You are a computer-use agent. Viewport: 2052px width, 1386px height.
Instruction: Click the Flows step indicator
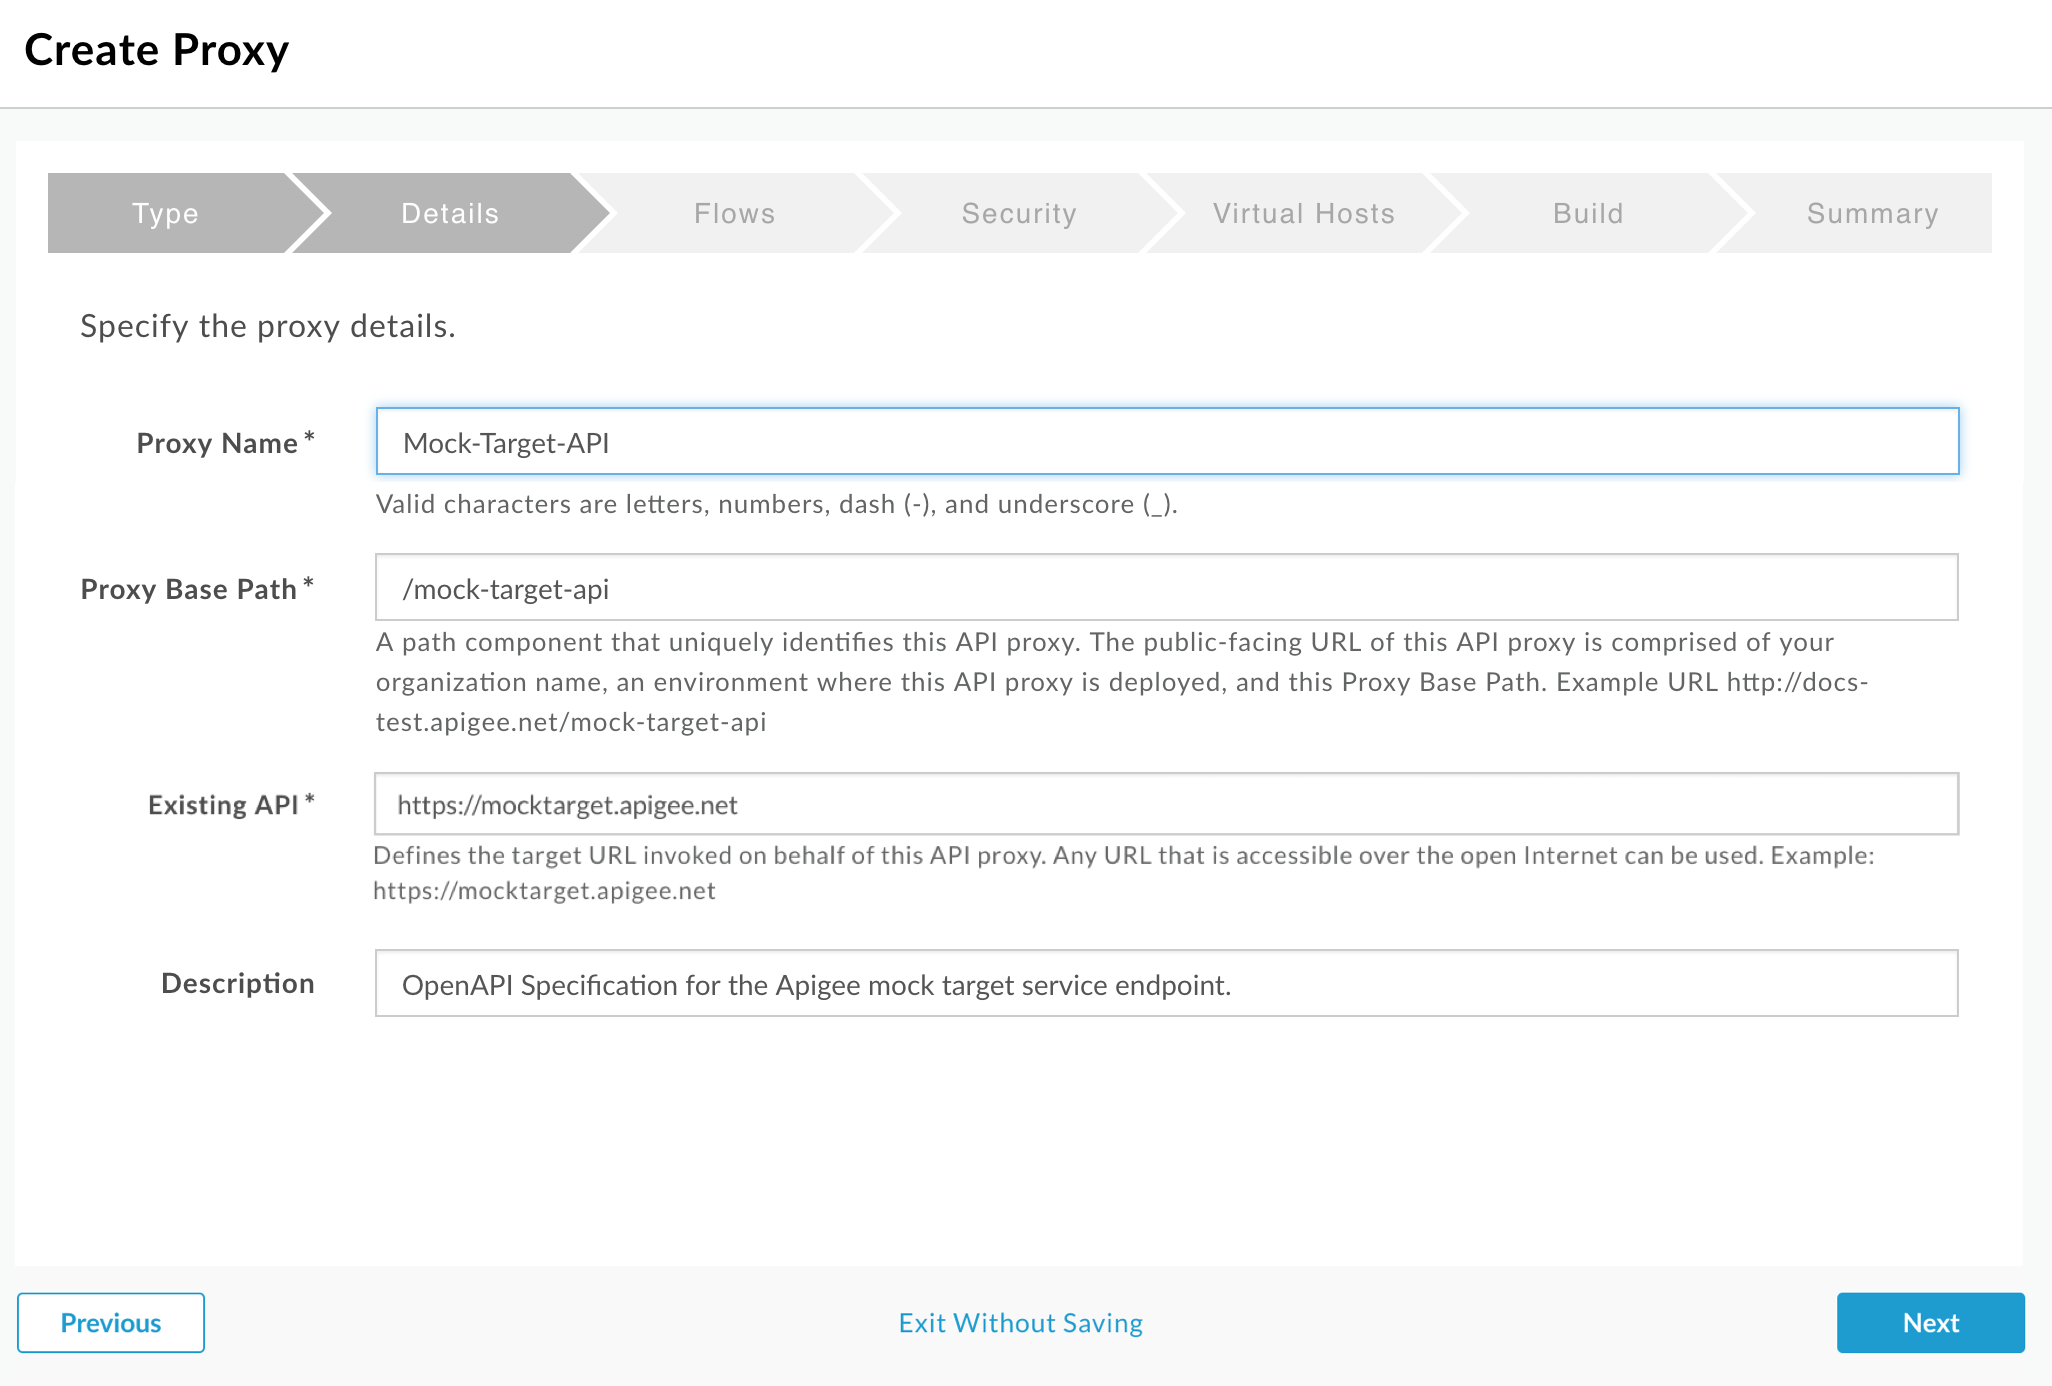pos(735,213)
